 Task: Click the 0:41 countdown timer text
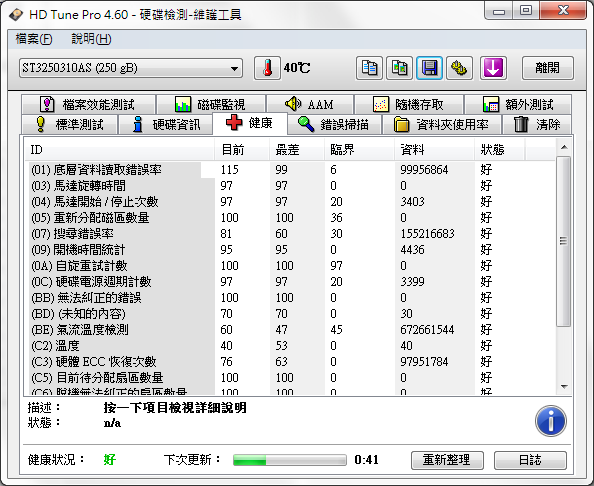pyautogui.click(x=366, y=460)
